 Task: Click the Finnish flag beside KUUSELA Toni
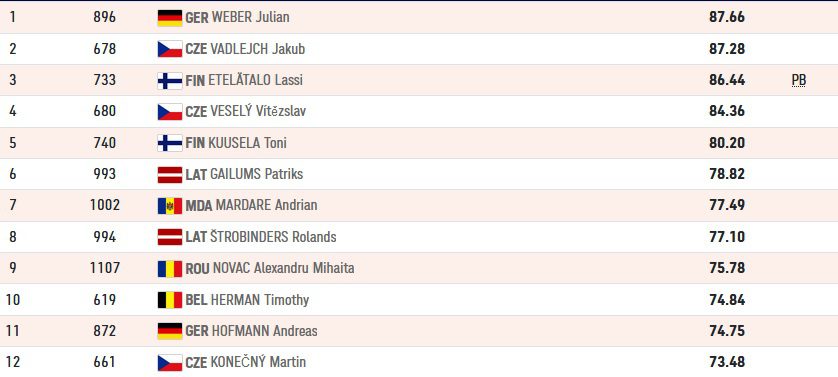pos(170,143)
